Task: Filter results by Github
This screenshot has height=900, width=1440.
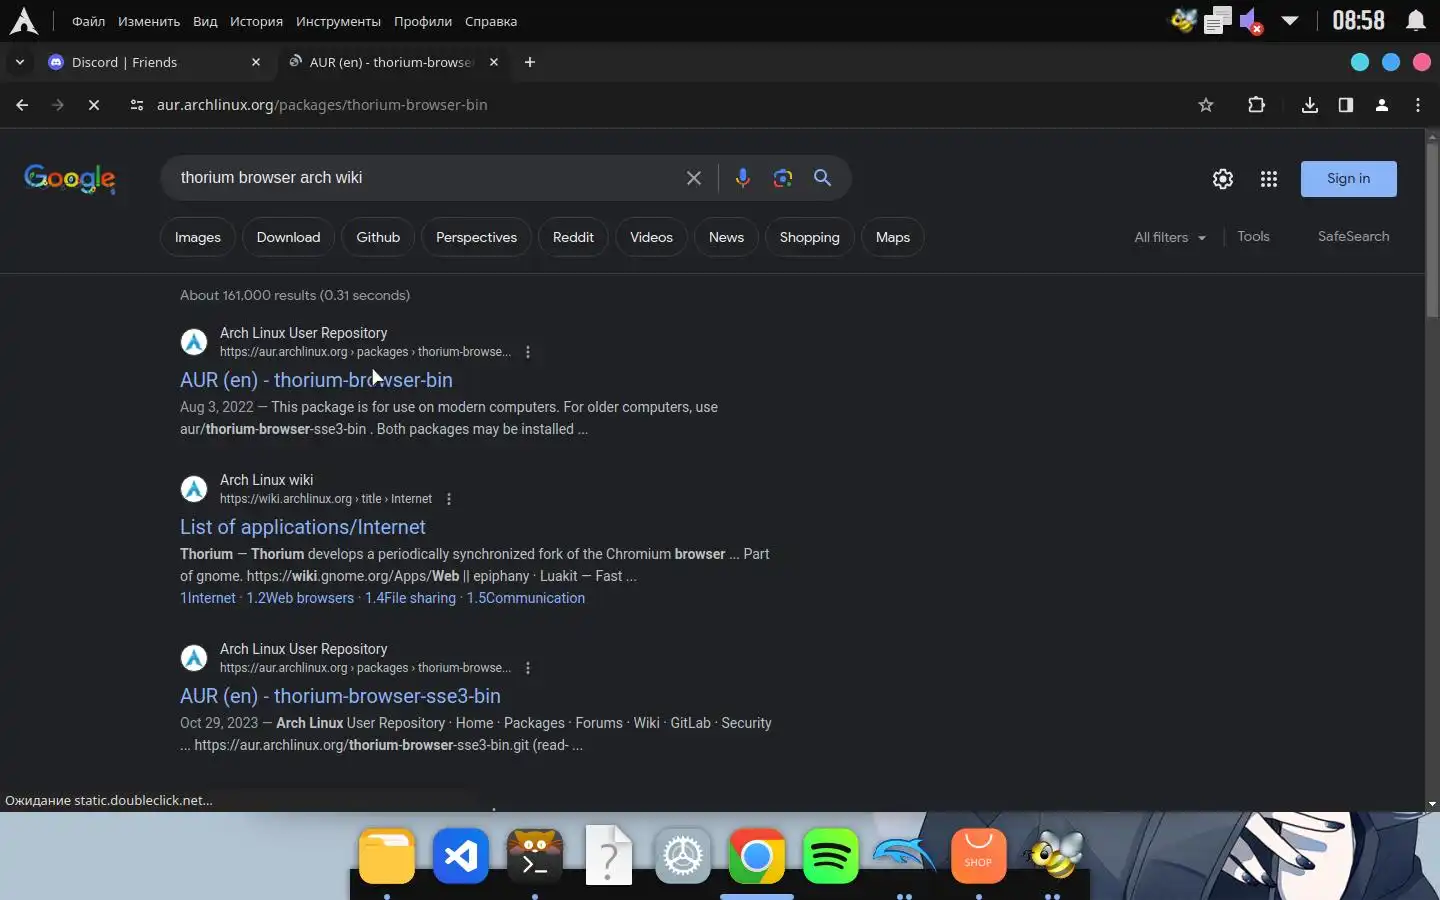Action: (378, 237)
